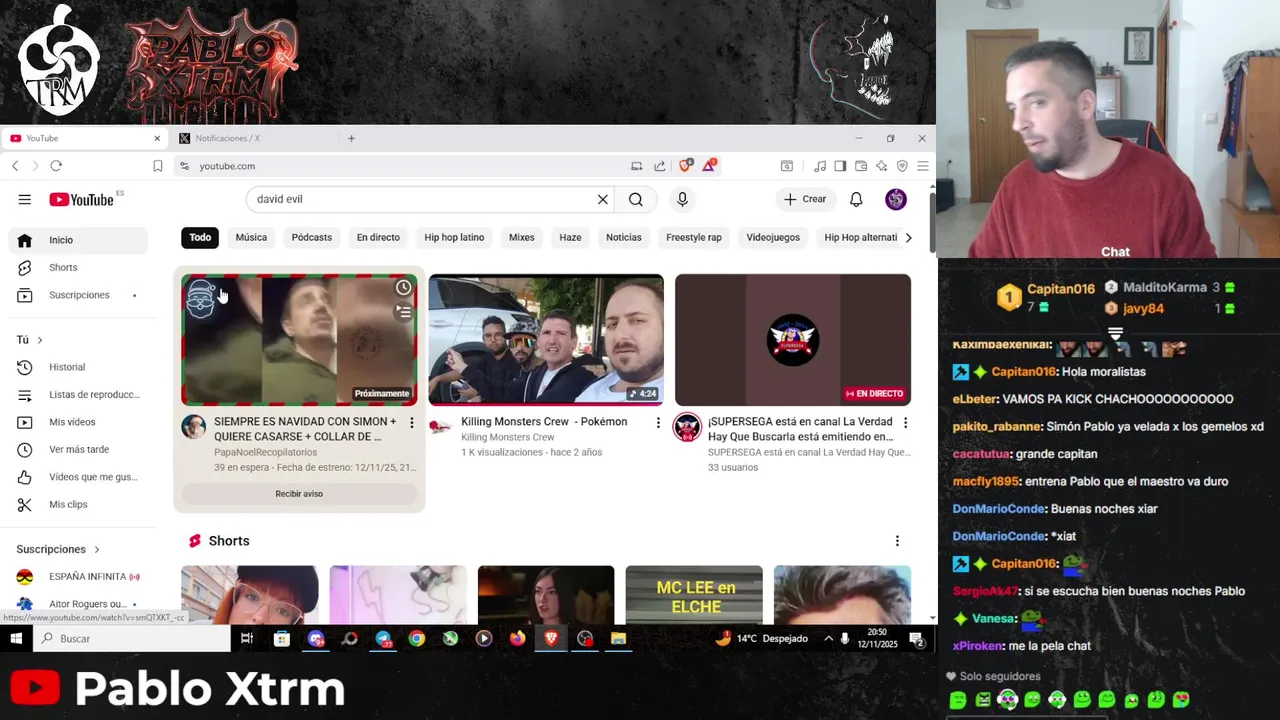This screenshot has height=720, width=1280.
Task: Click Recibir aviso for the premiere
Action: (299, 494)
